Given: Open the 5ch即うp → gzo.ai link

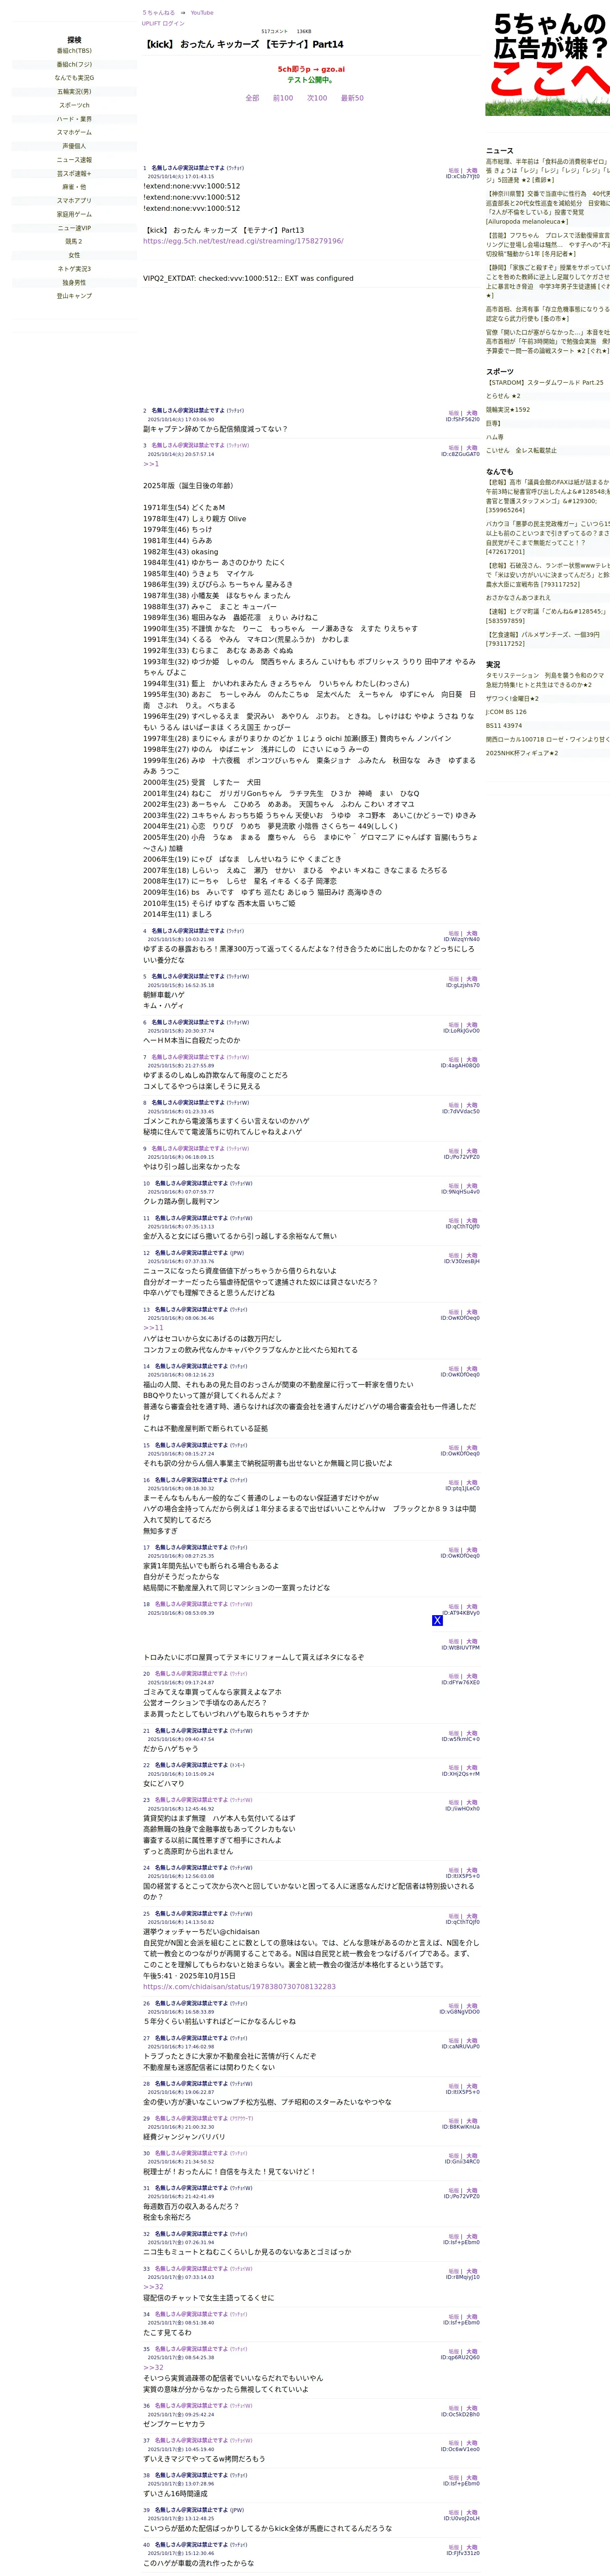Looking at the screenshot, I should [311, 70].
